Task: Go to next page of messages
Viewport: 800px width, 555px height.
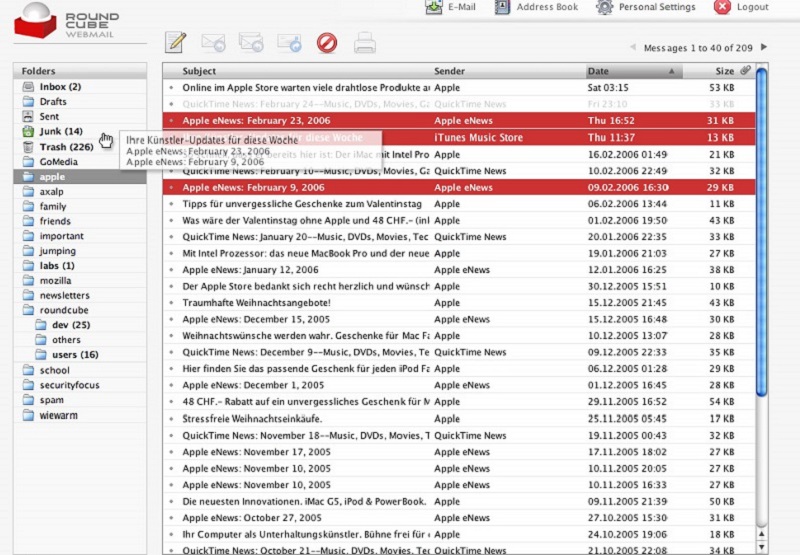Action: tap(764, 47)
